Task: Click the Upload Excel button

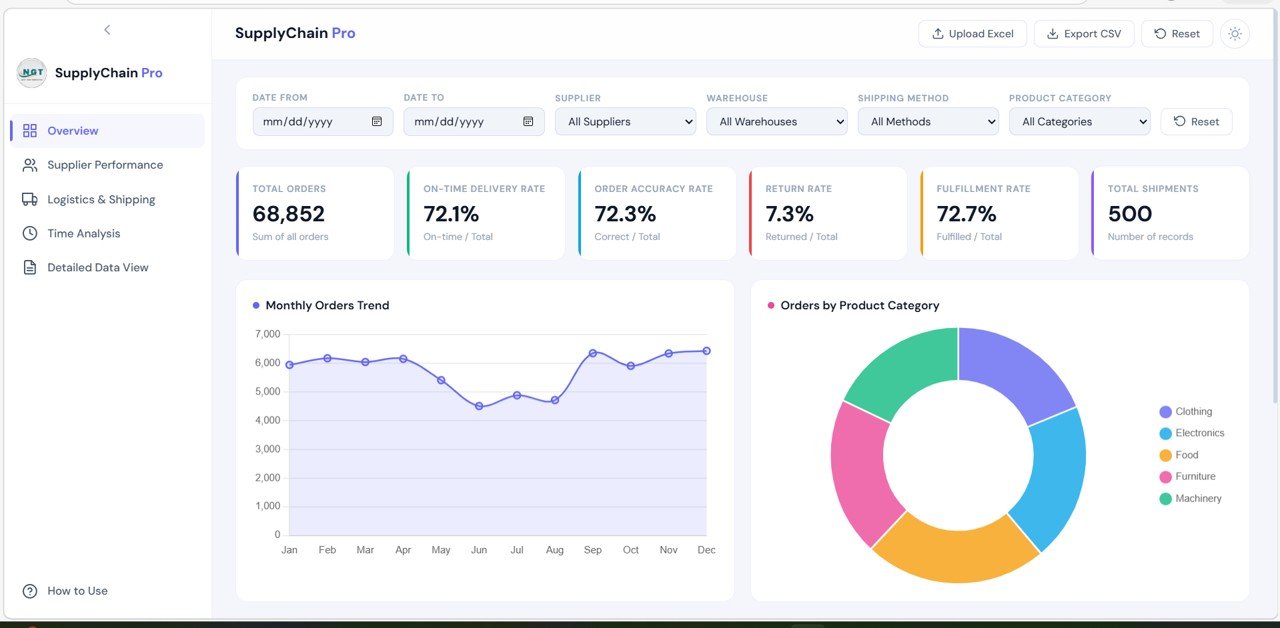Action: tap(972, 33)
